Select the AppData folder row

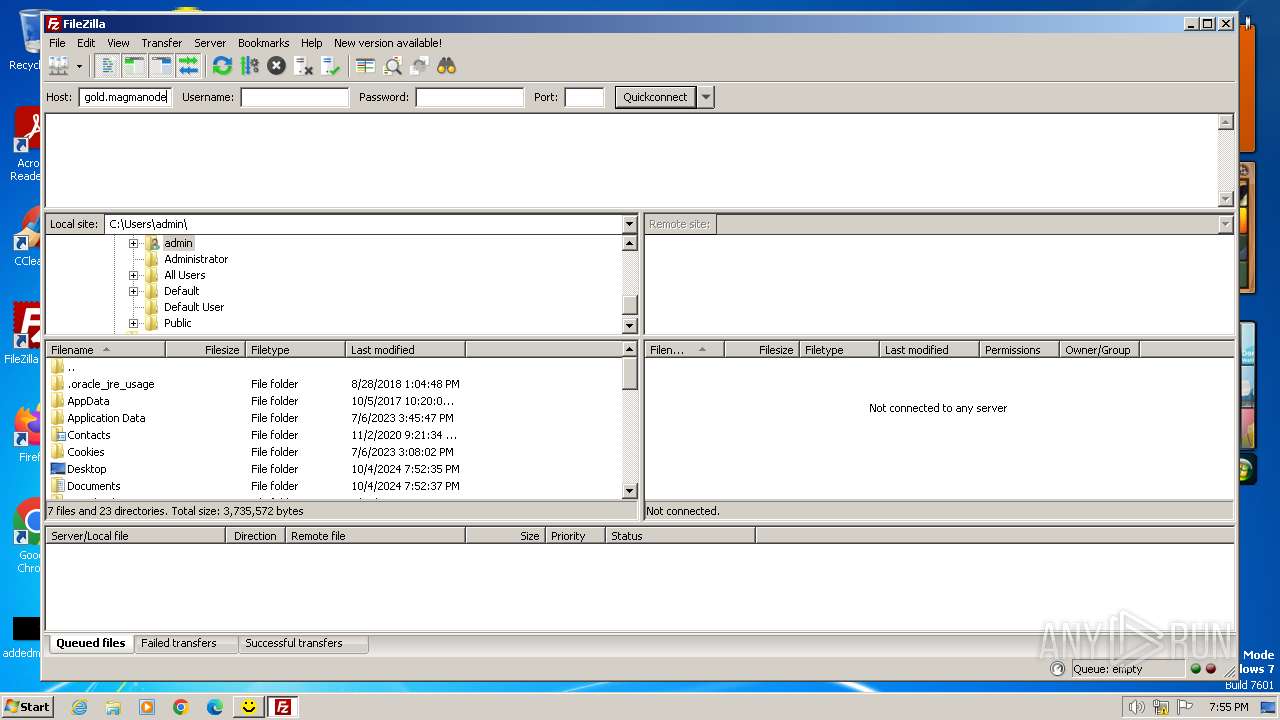[x=333, y=401]
